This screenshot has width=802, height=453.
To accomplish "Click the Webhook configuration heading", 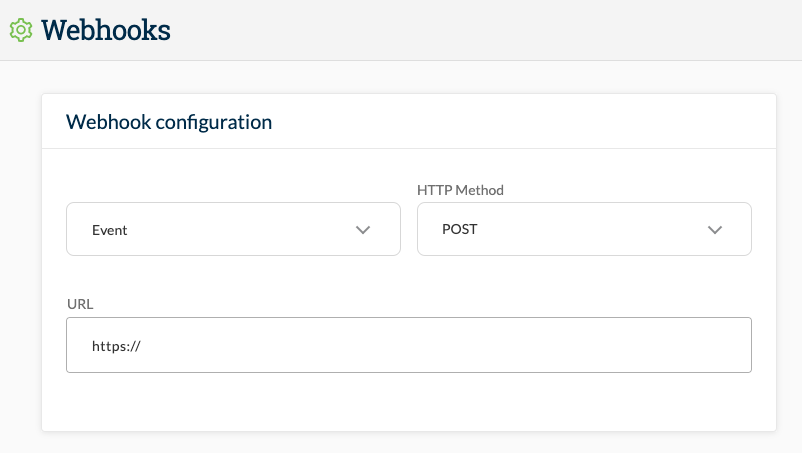I will [169, 122].
